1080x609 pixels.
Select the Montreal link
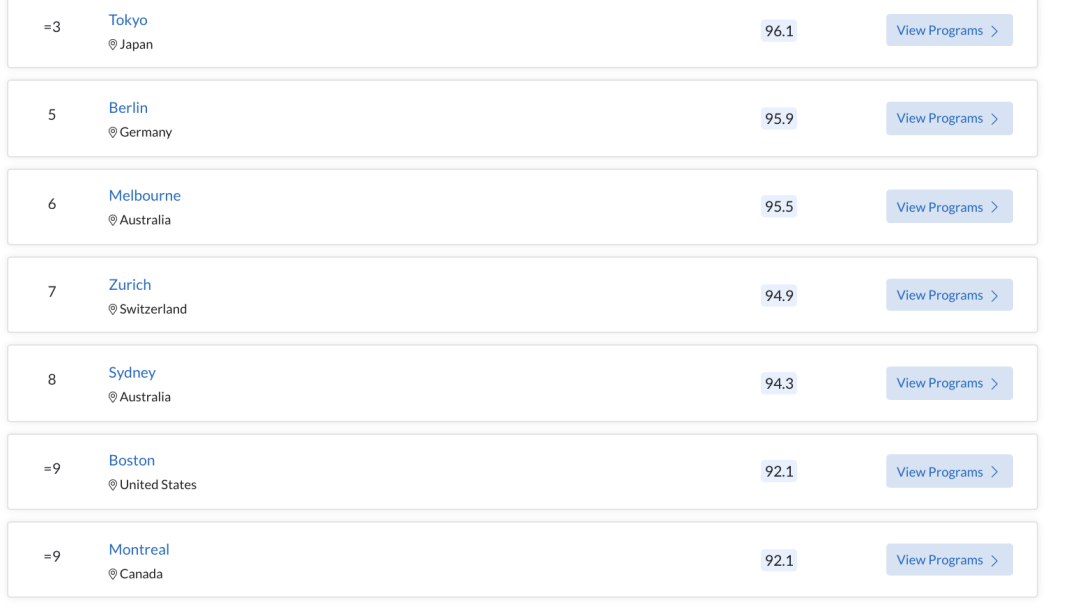click(139, 550)
